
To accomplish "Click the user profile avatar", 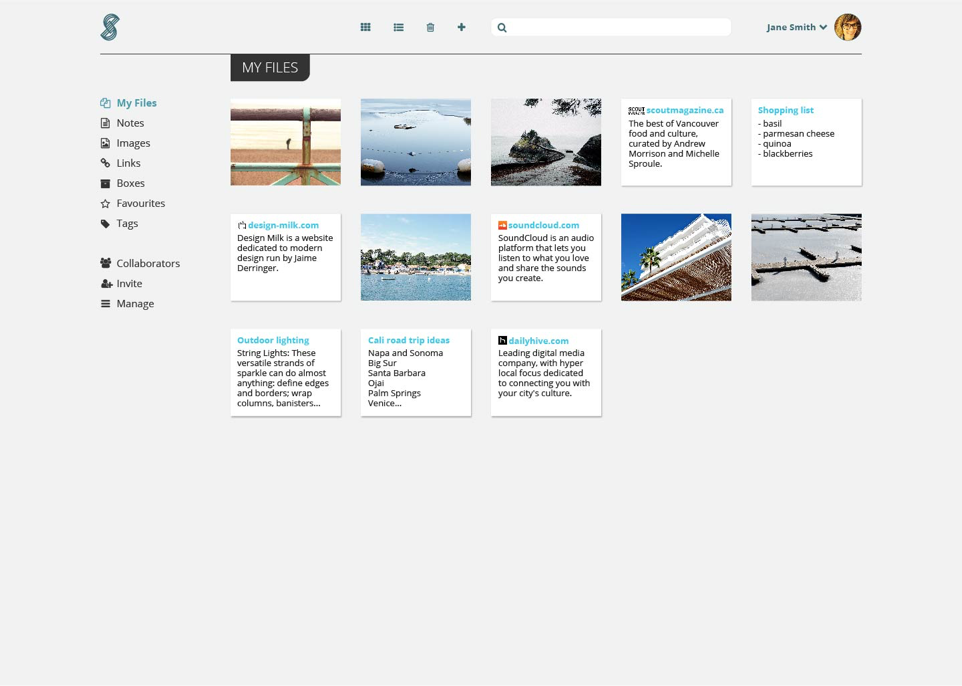I will coord(848,27).
